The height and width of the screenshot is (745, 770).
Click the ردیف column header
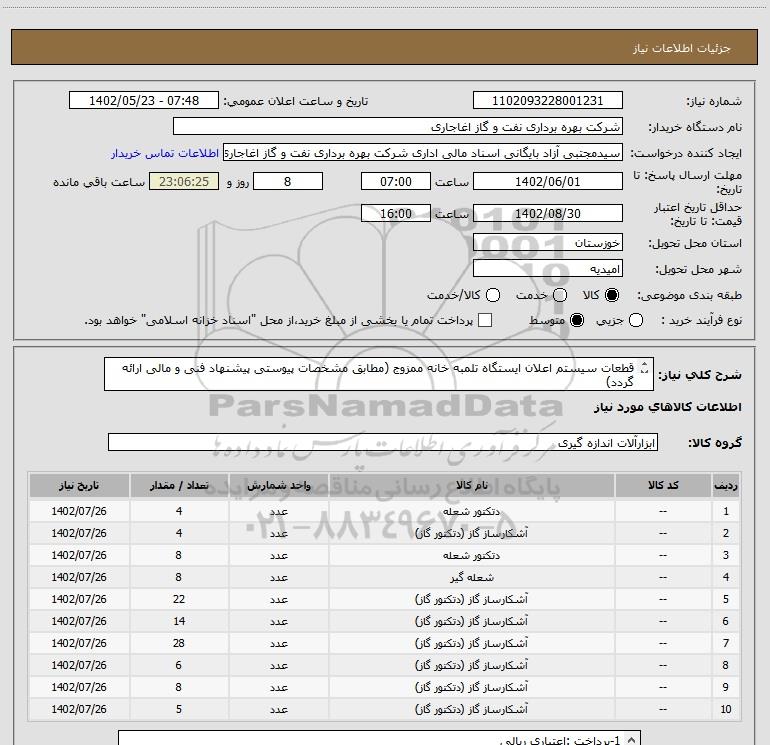coord(726,485)
